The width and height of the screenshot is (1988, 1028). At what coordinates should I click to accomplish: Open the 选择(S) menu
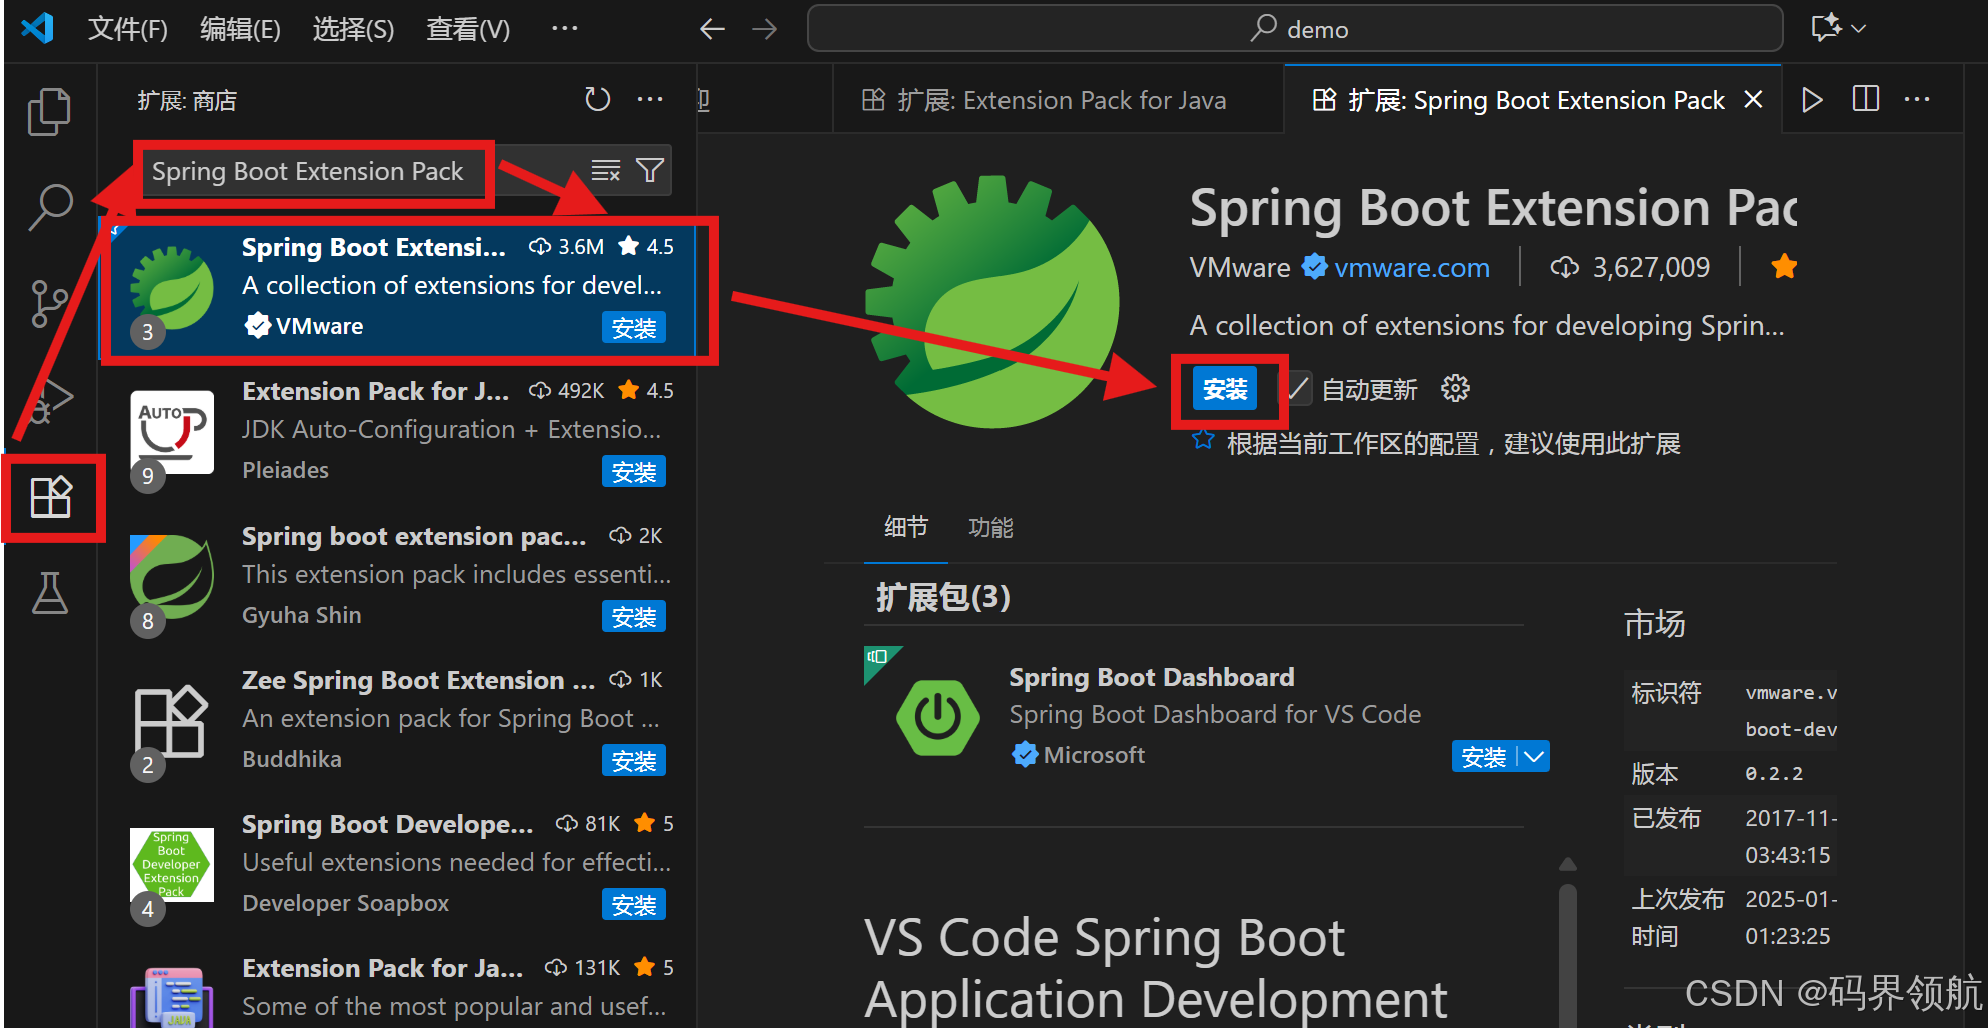(x=353, y=29)
